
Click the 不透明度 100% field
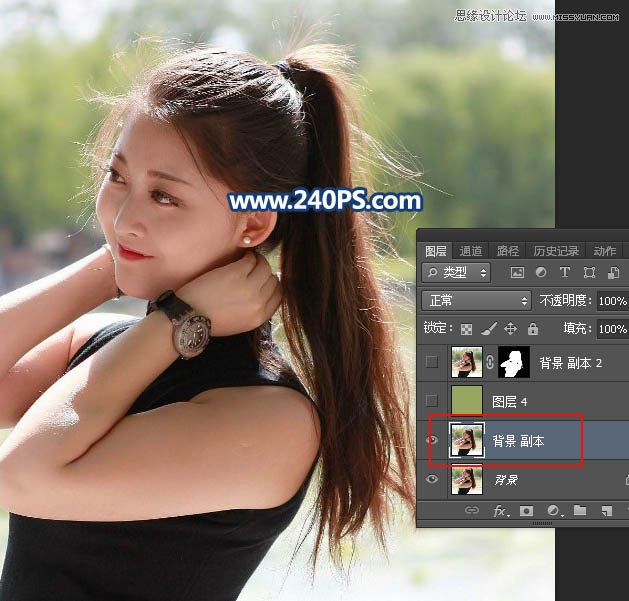(x=612, y=300)
